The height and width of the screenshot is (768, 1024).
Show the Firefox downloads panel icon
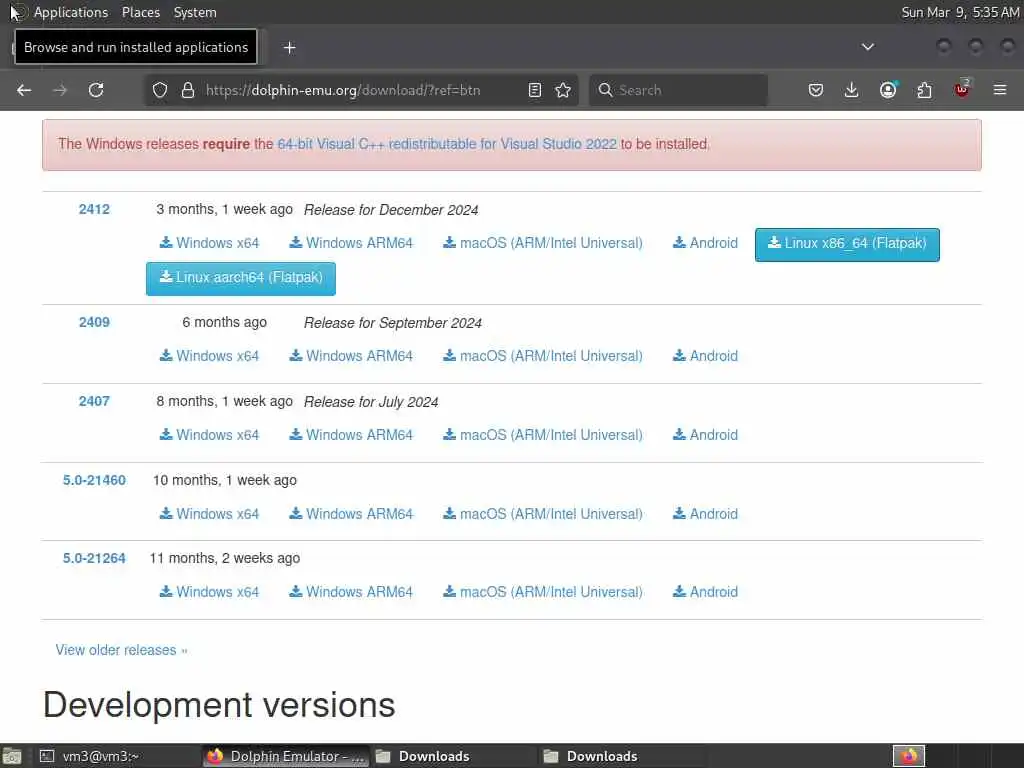click(852, 90)
